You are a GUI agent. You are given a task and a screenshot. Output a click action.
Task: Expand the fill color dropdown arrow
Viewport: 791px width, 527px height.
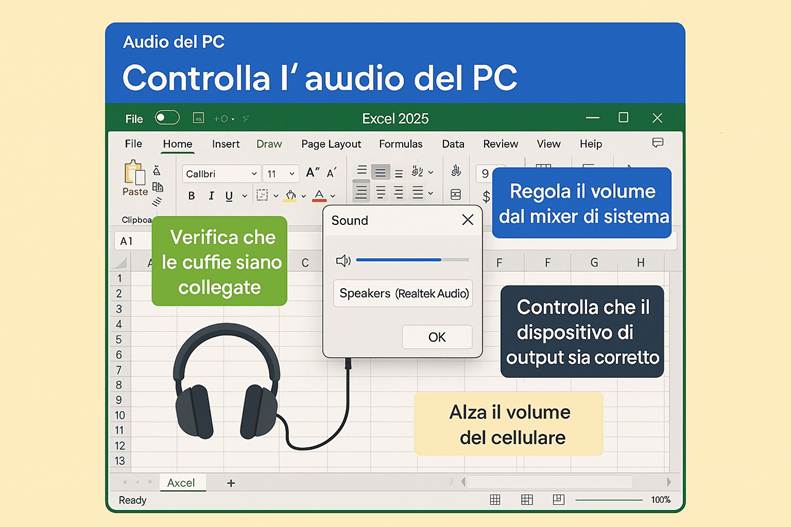[304, 196]
